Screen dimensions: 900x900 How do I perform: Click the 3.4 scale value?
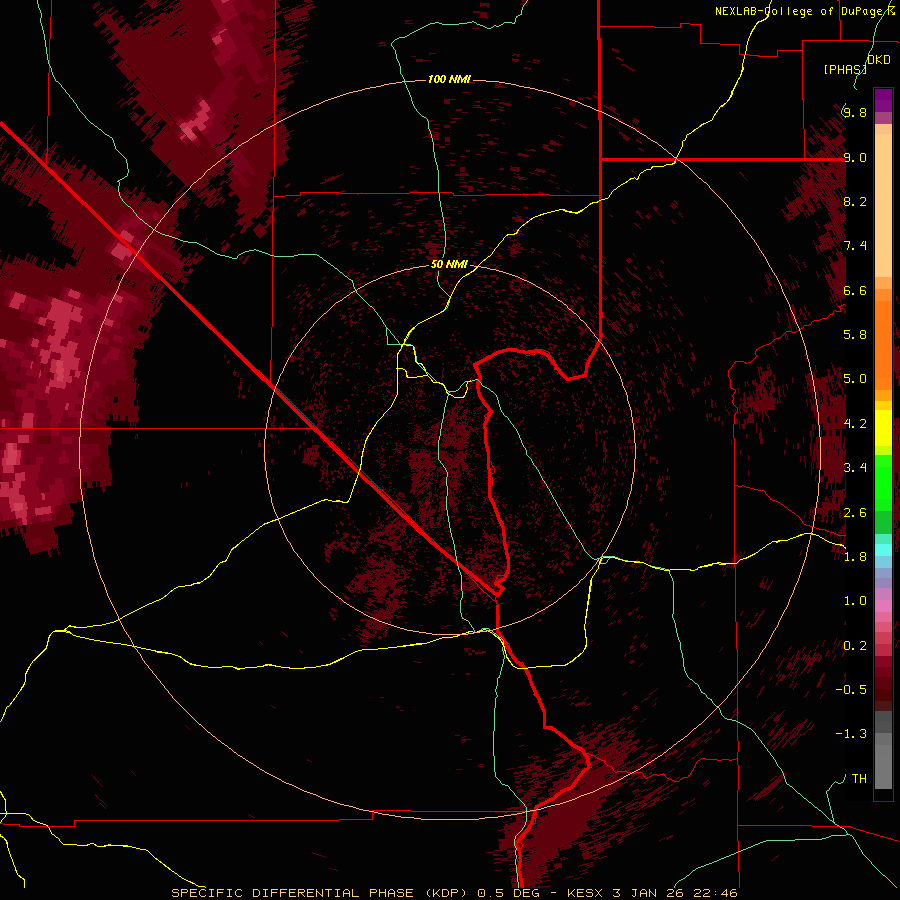coord(855,468)
